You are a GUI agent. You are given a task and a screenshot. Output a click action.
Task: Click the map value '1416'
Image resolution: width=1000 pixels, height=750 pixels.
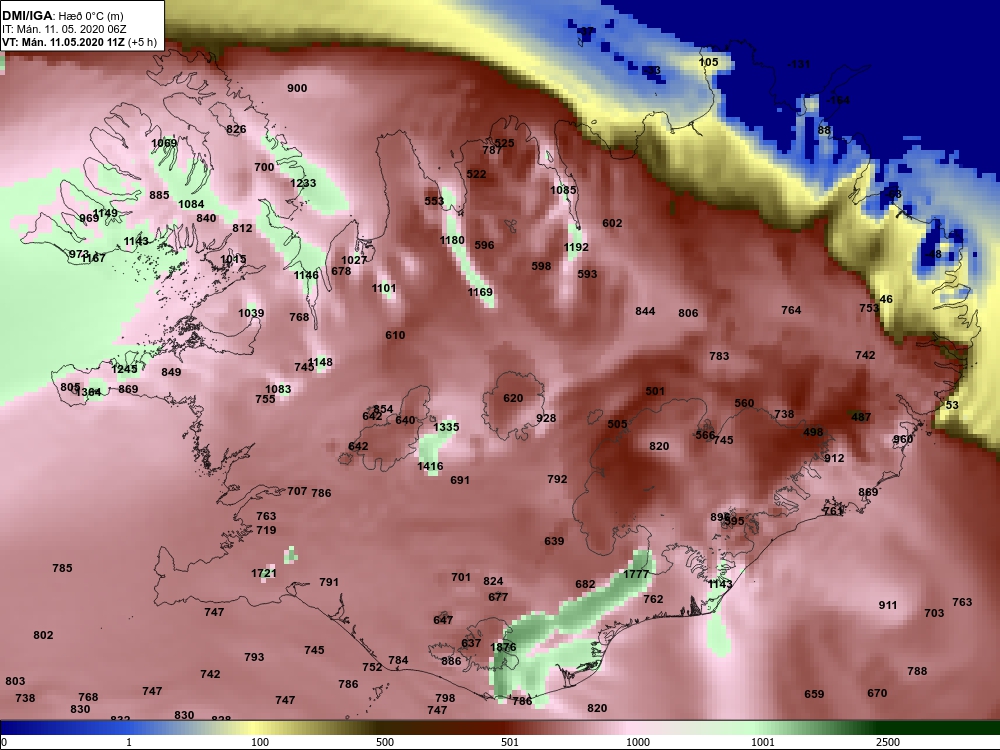click(x=430, y=466)
